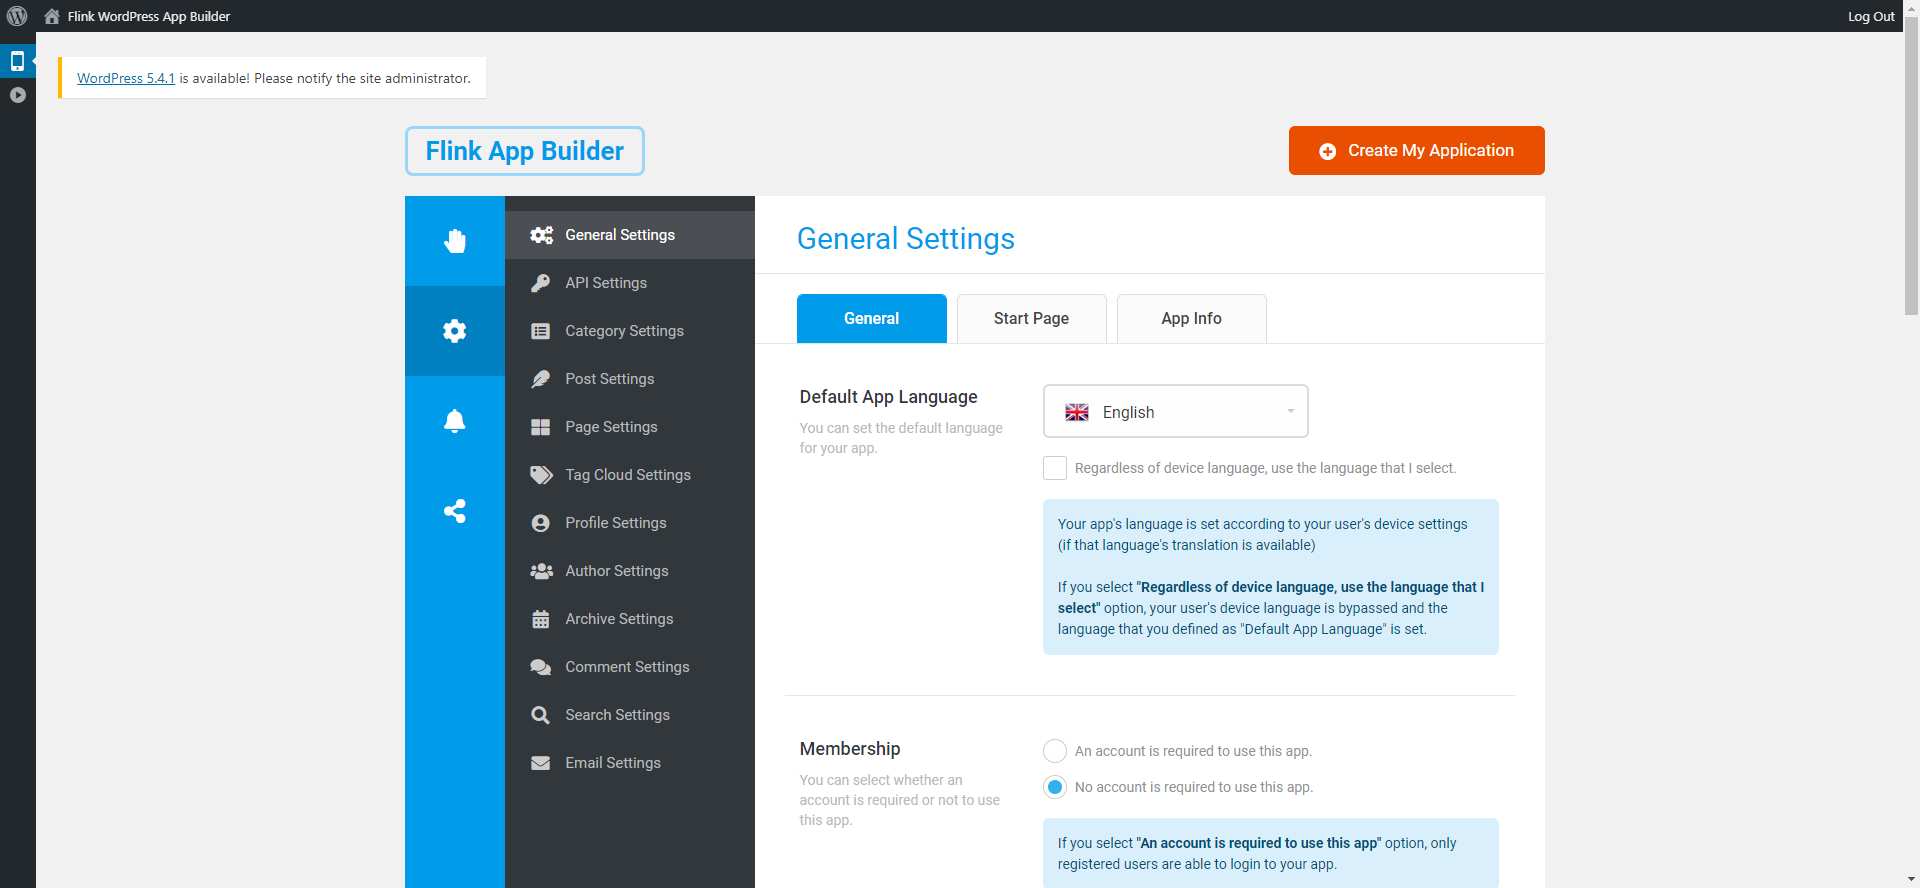
Task: Open API Settings menu item
Action: point(630,283)
